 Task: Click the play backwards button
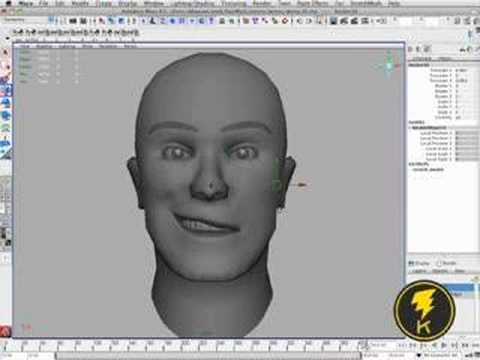click(435, 345)
